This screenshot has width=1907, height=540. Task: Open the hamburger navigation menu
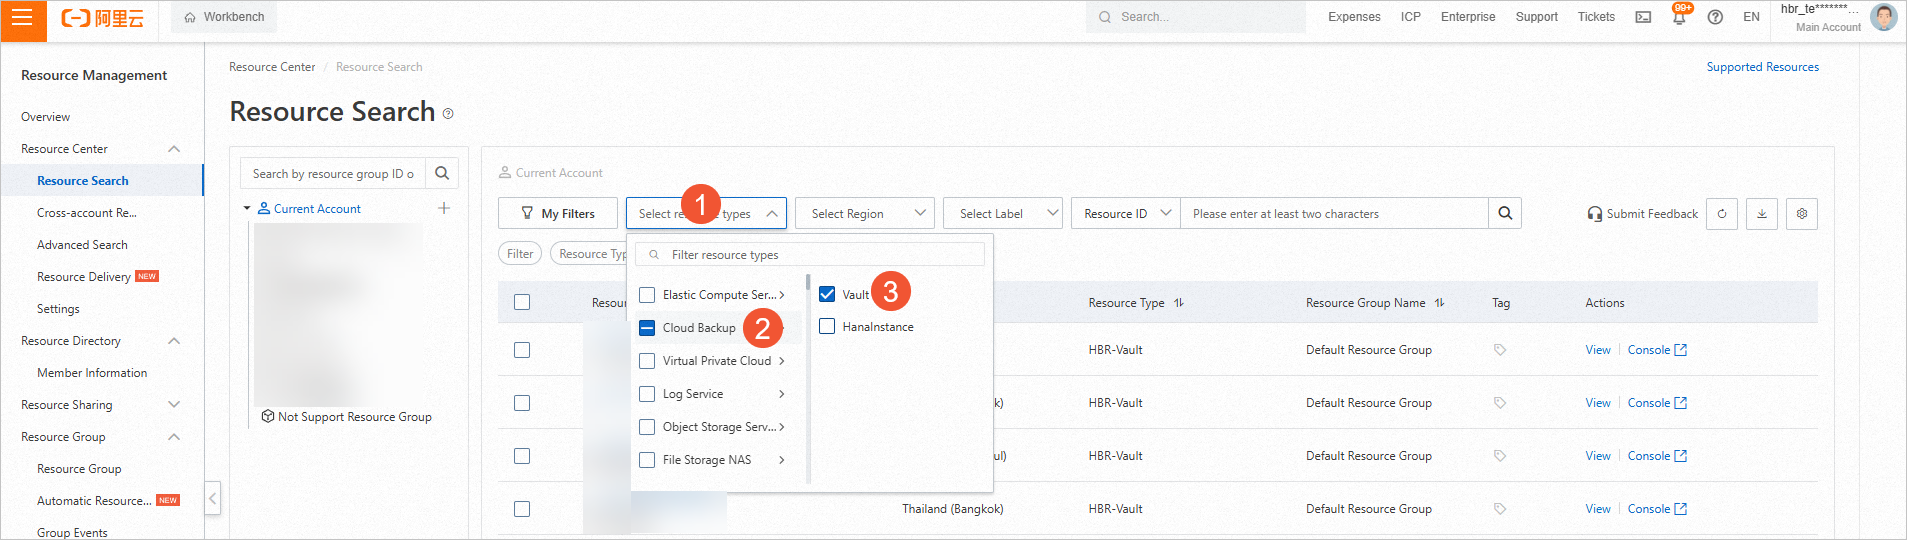click(22, 18)
